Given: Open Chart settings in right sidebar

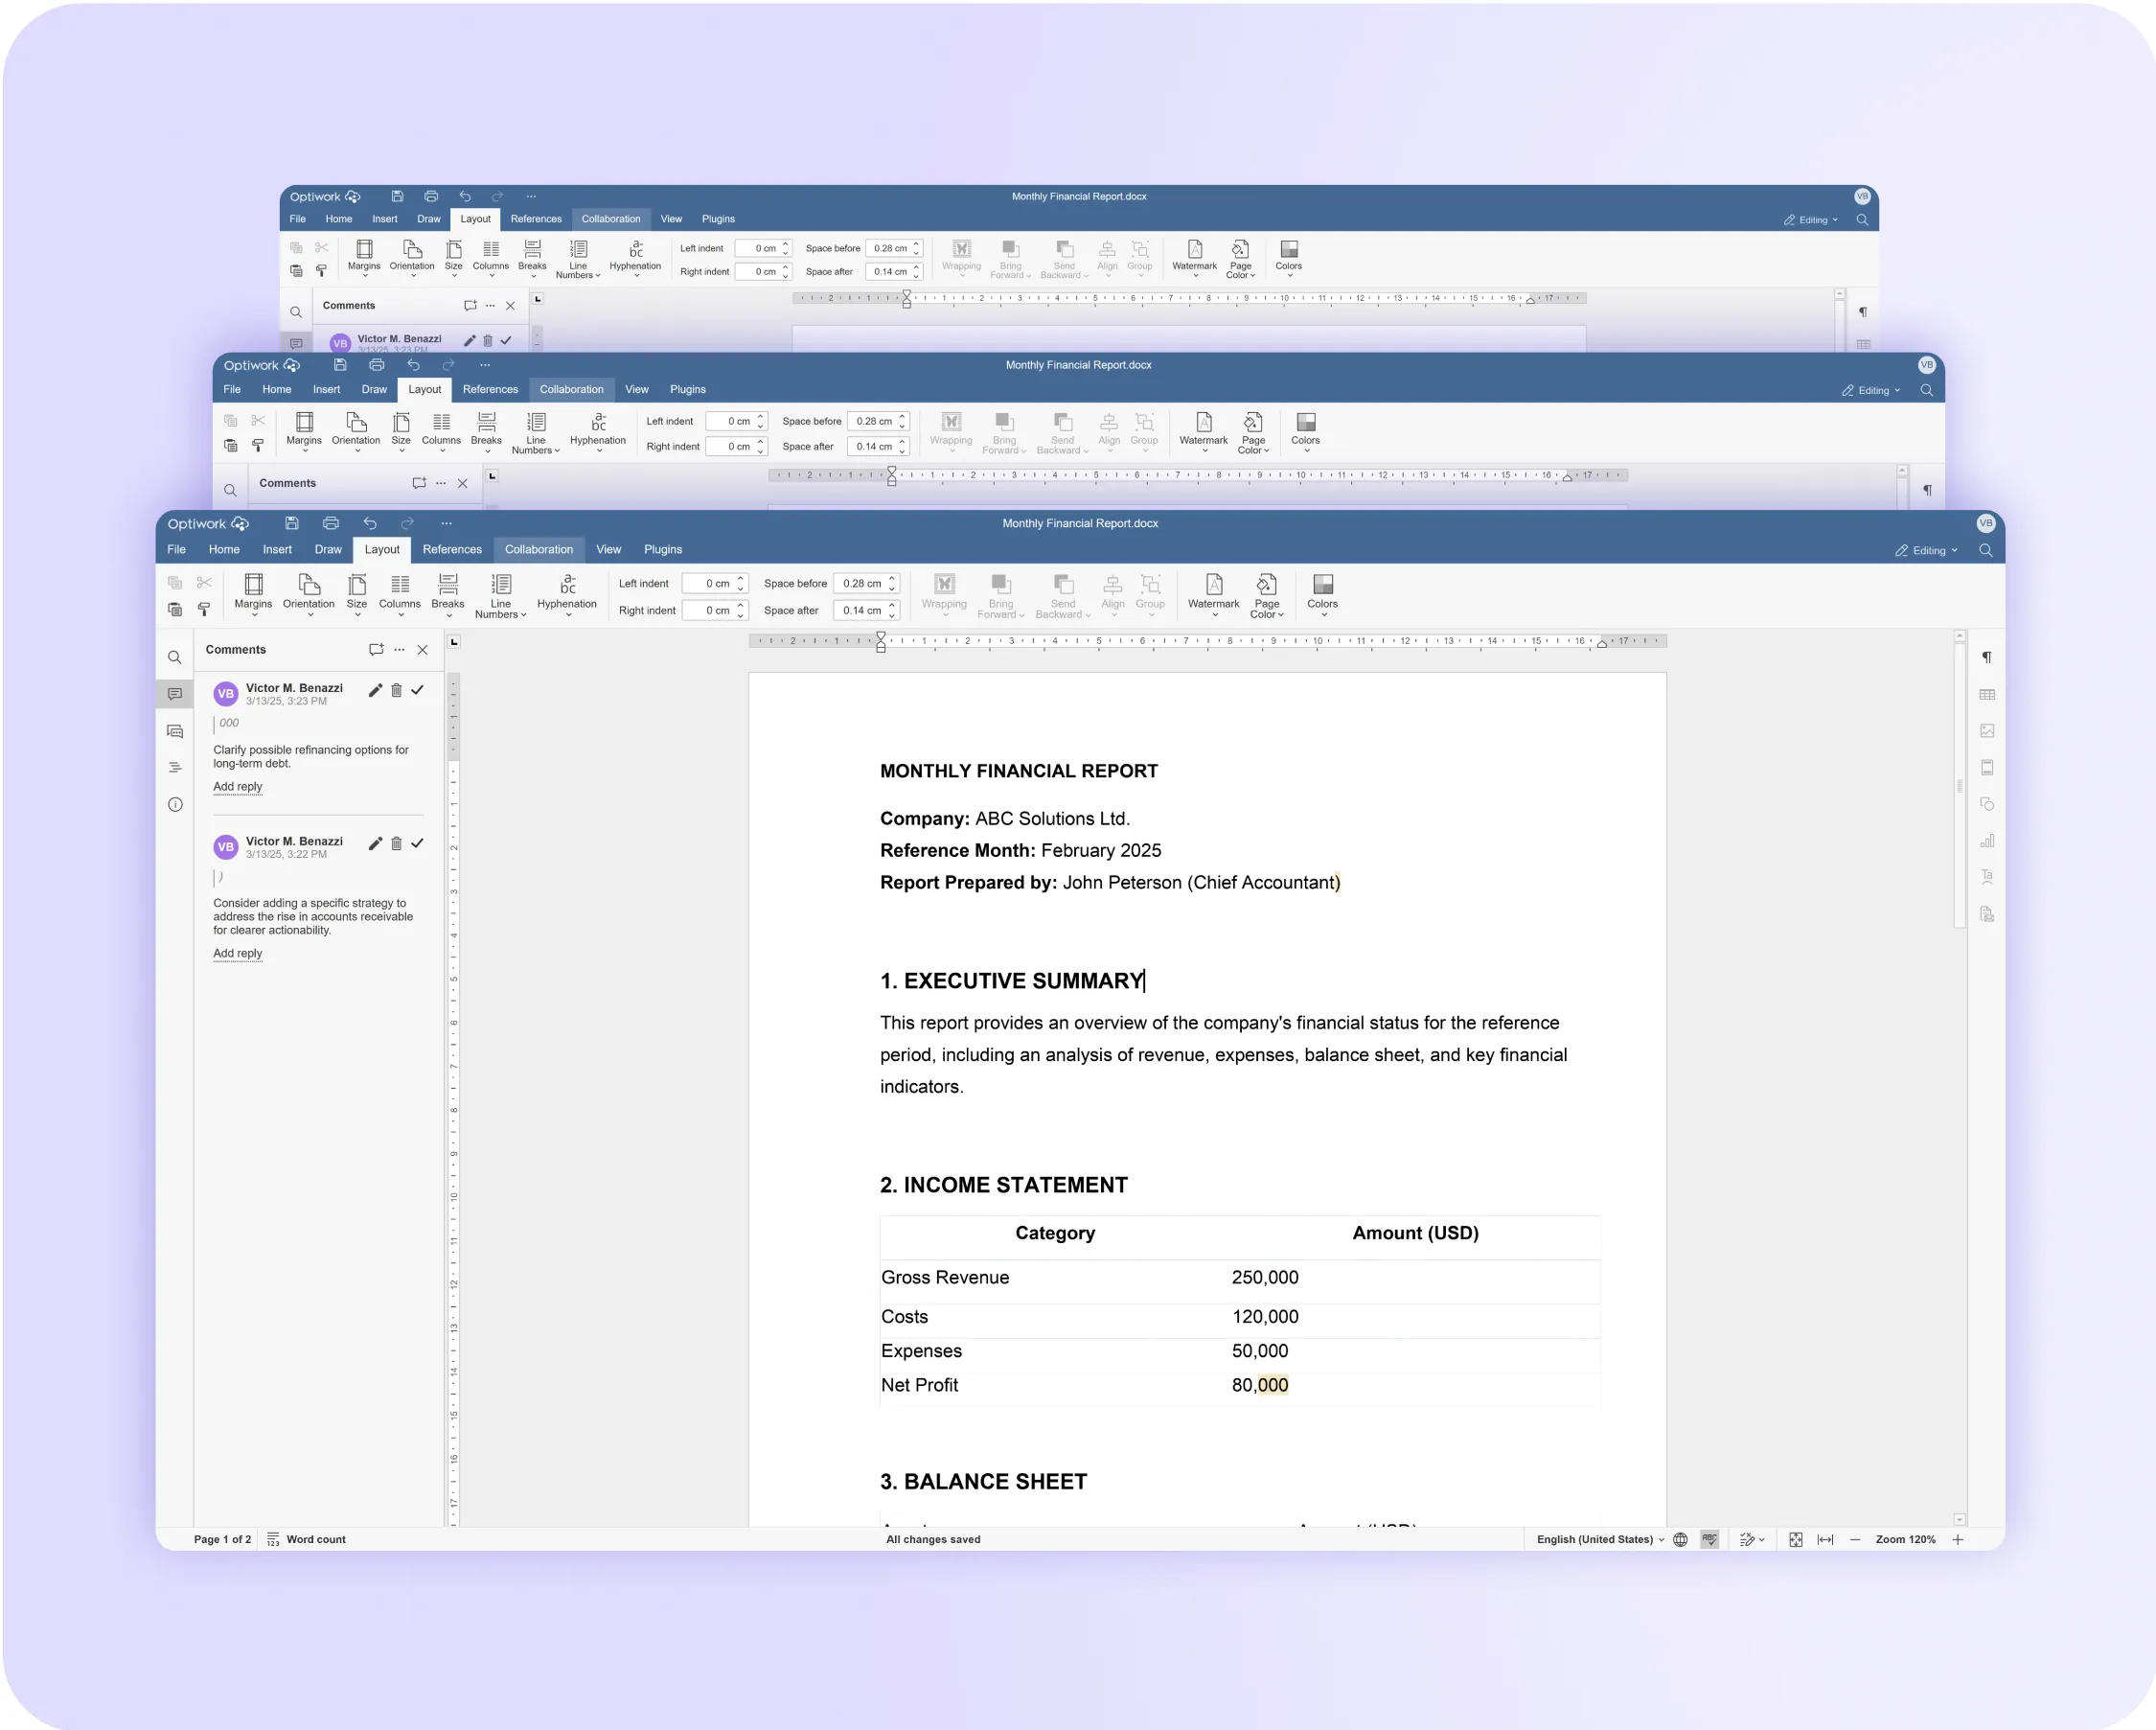Looking at the screenshot, I should pos(1987,841).
